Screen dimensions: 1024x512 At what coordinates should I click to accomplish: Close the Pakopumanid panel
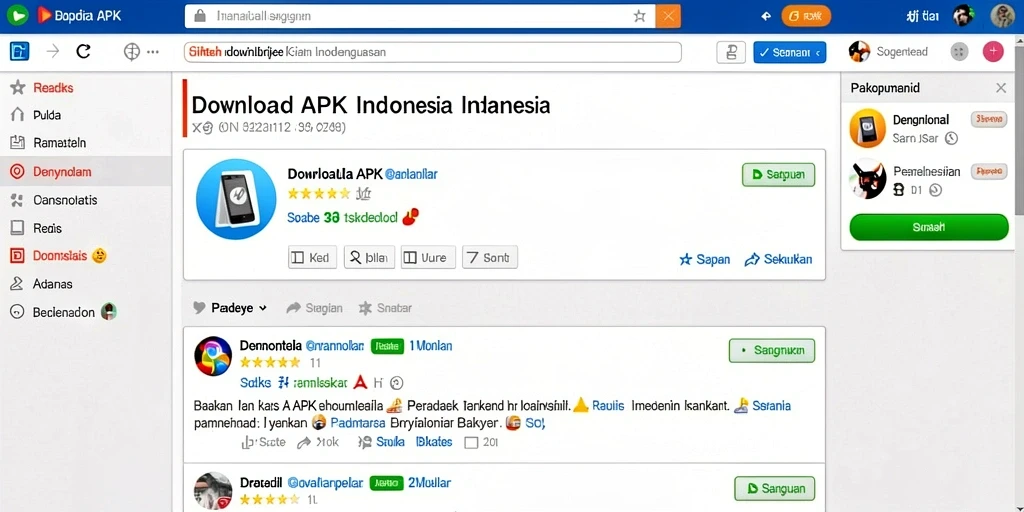pos(1000,88)
